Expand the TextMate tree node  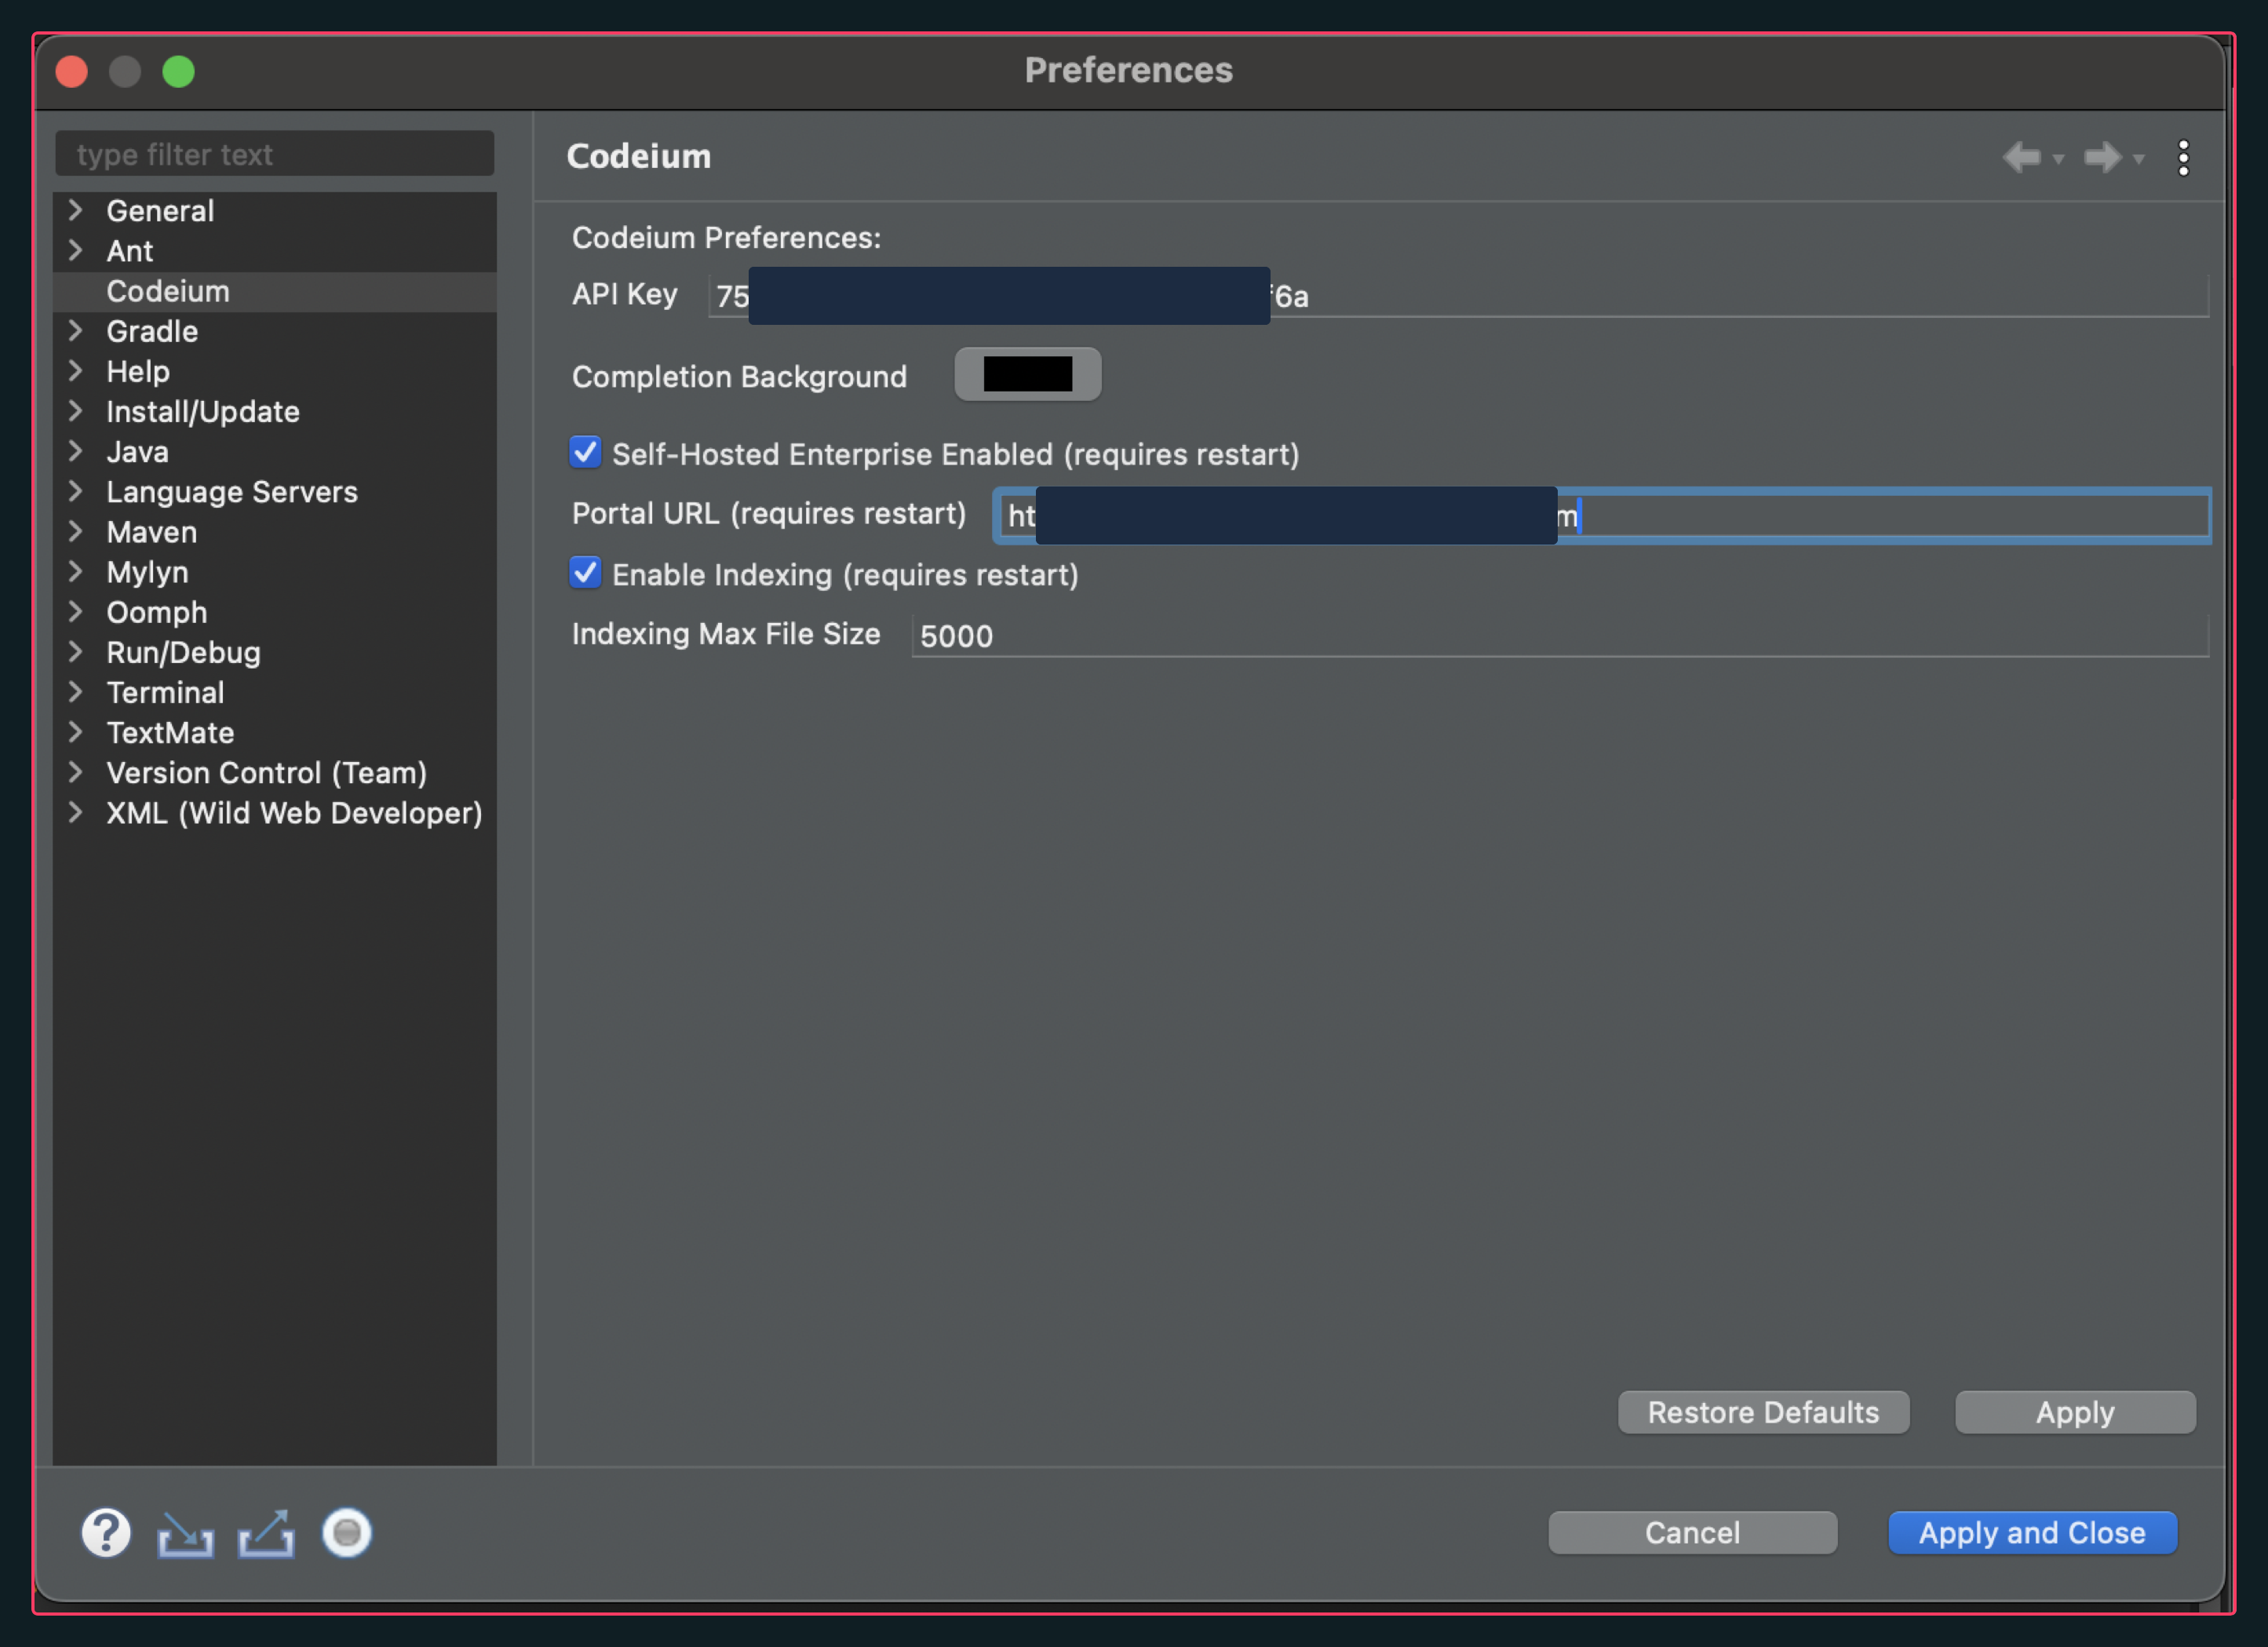coord(76,732)
